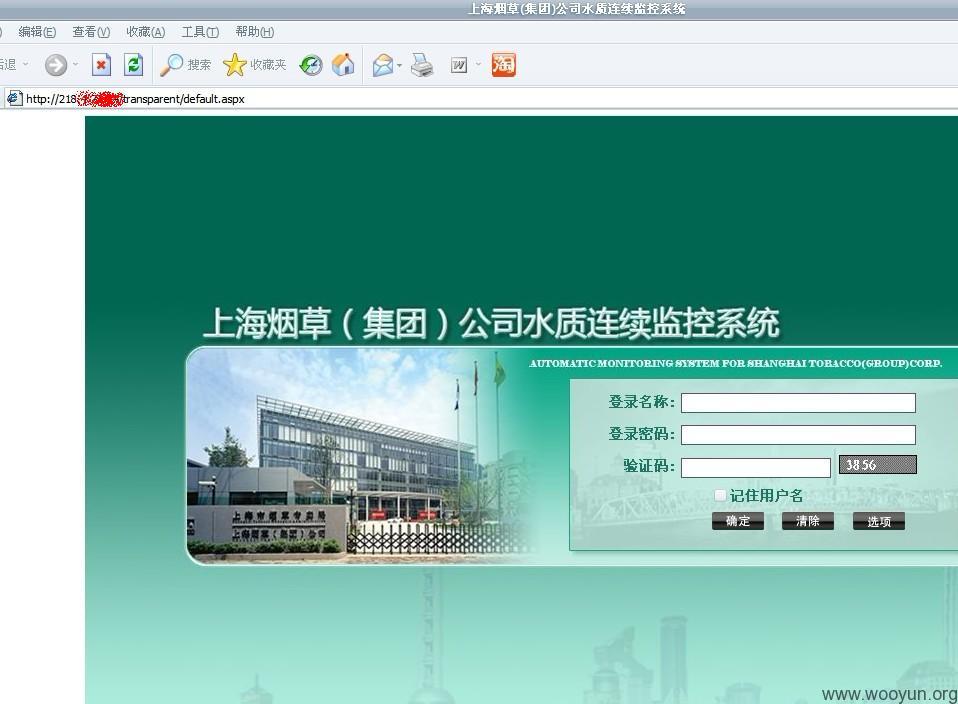The width and height of the screenshot is (958, 704).
Task: Click the History clock icon
Action: coord(311,65)
